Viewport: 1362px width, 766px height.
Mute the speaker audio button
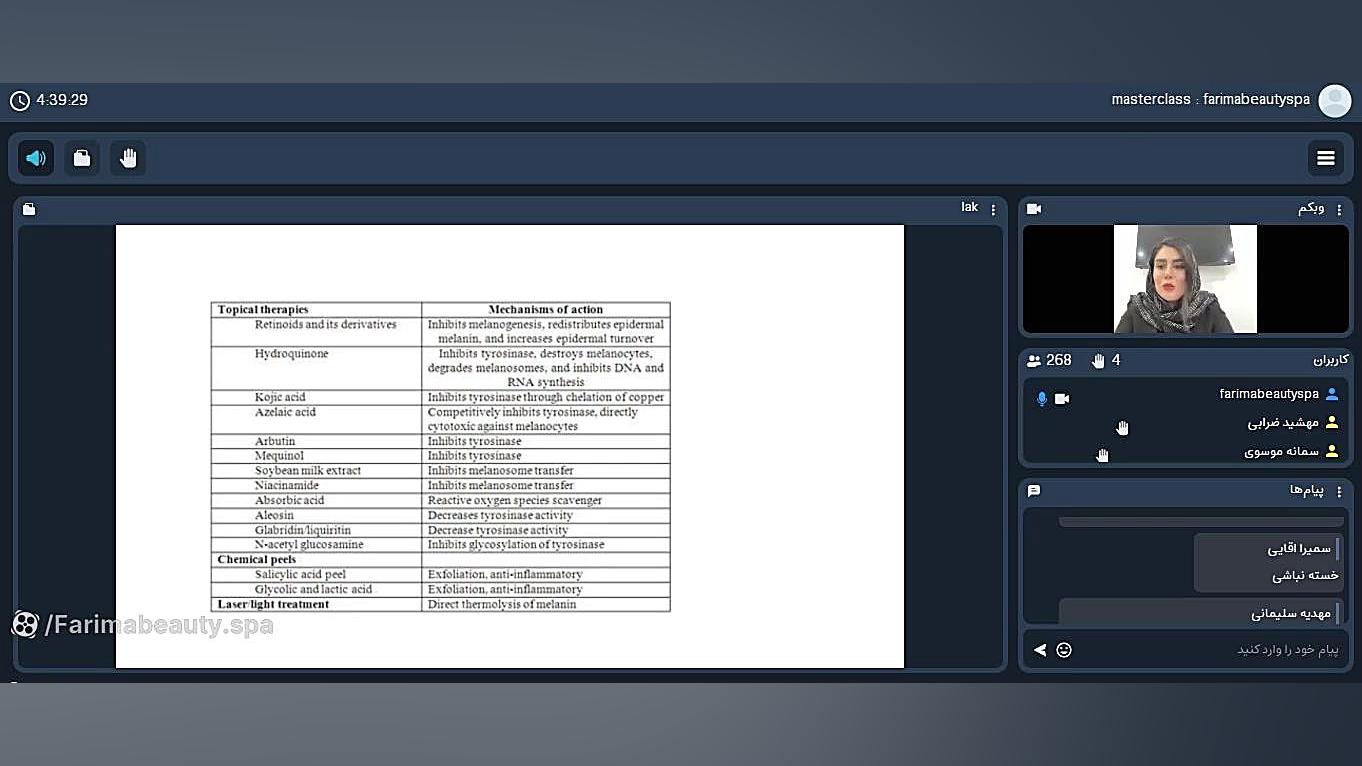pyautogui.click(x=36, y=158)
